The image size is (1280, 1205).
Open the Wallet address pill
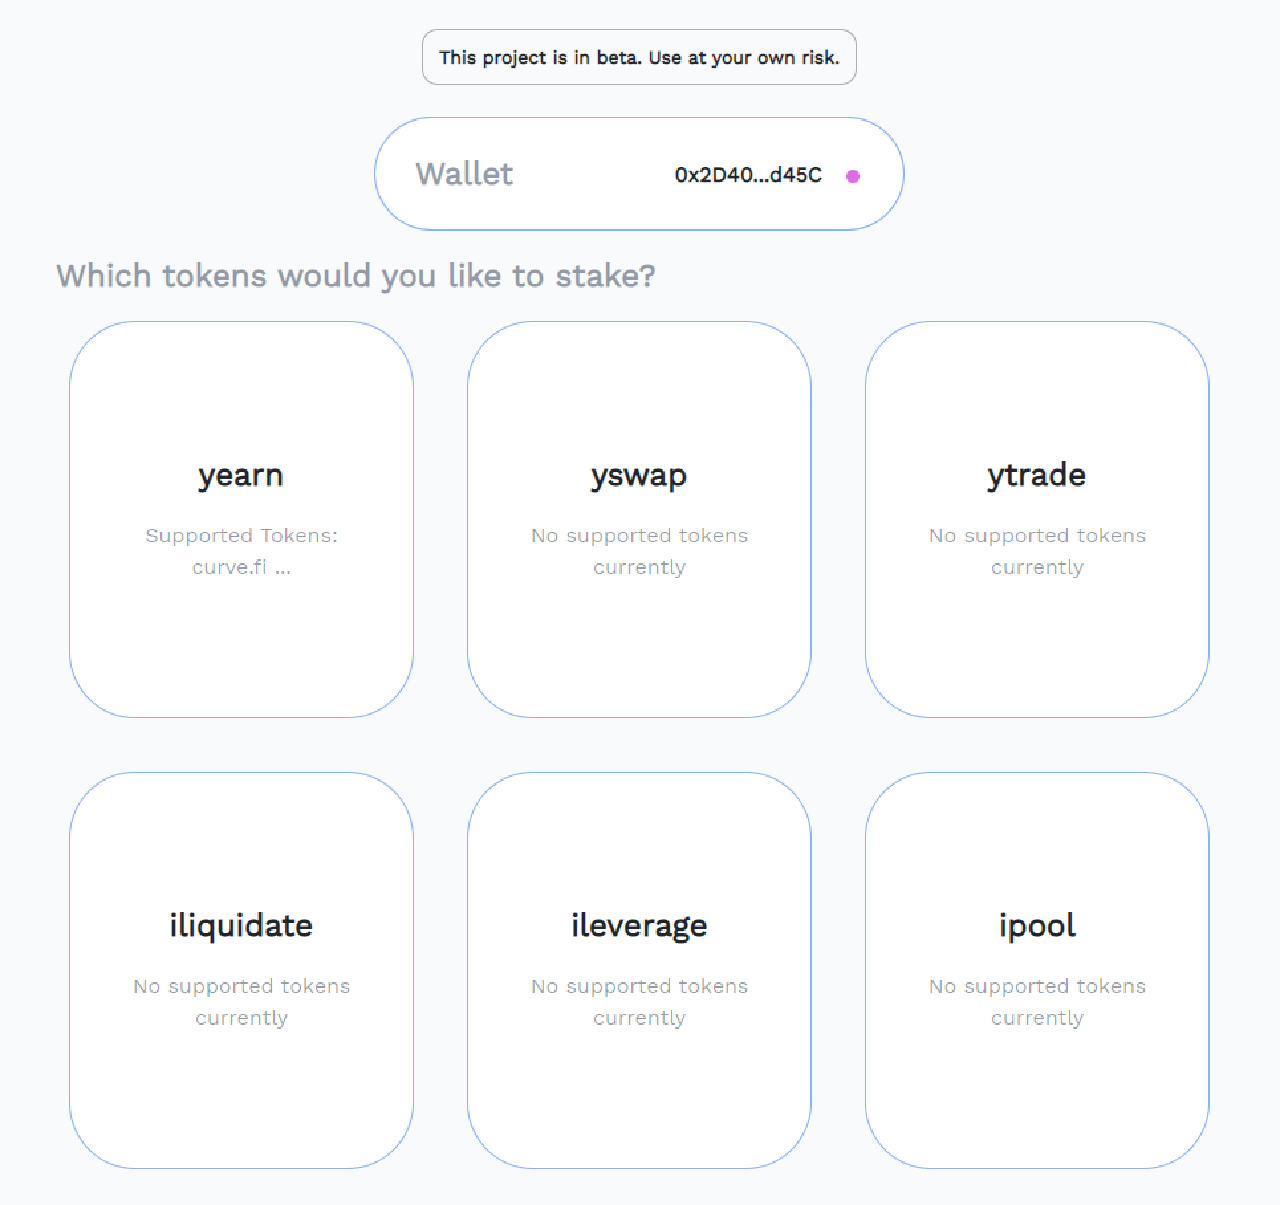639,173
